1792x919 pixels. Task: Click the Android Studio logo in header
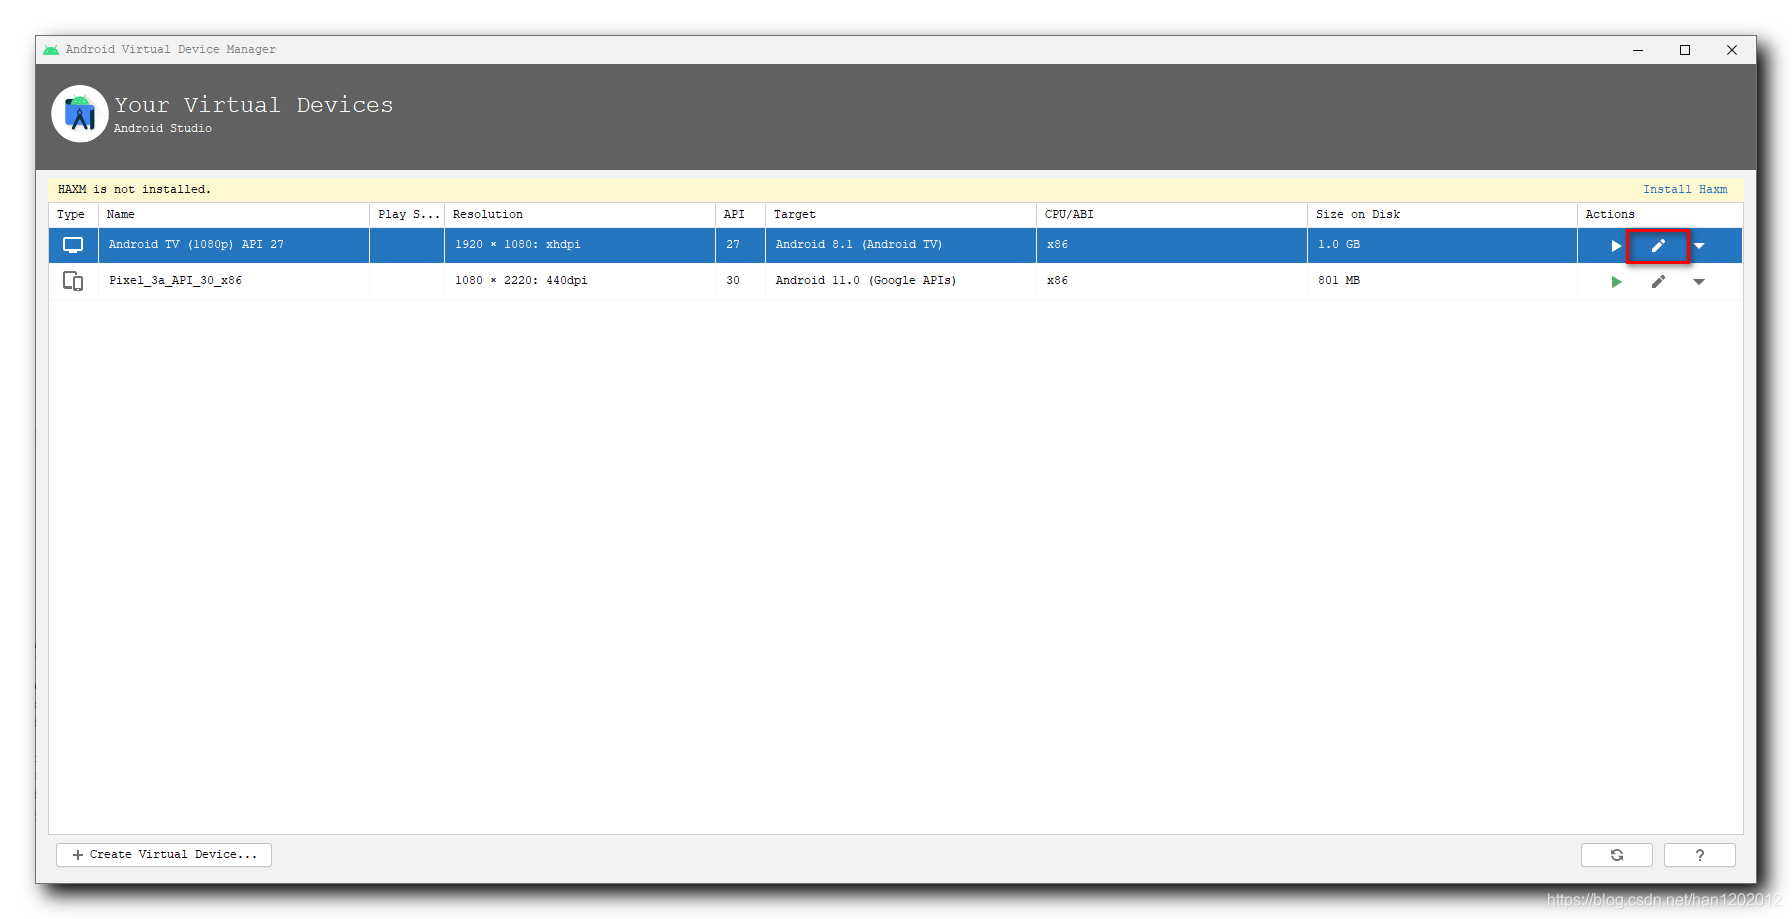coord(80,114)
